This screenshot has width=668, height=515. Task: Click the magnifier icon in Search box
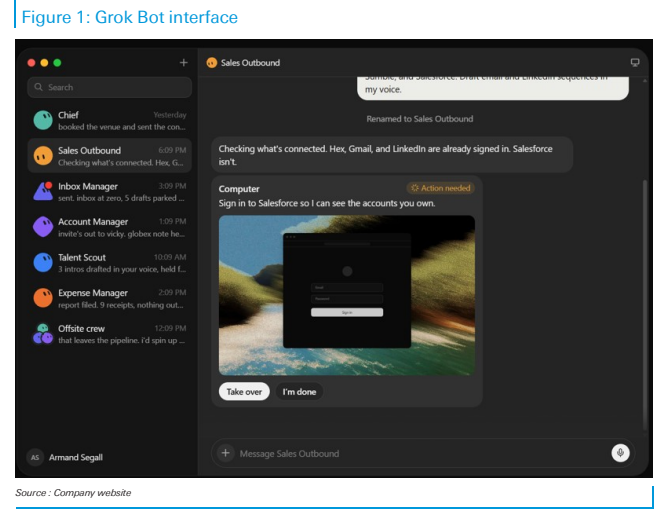[38, 87]
